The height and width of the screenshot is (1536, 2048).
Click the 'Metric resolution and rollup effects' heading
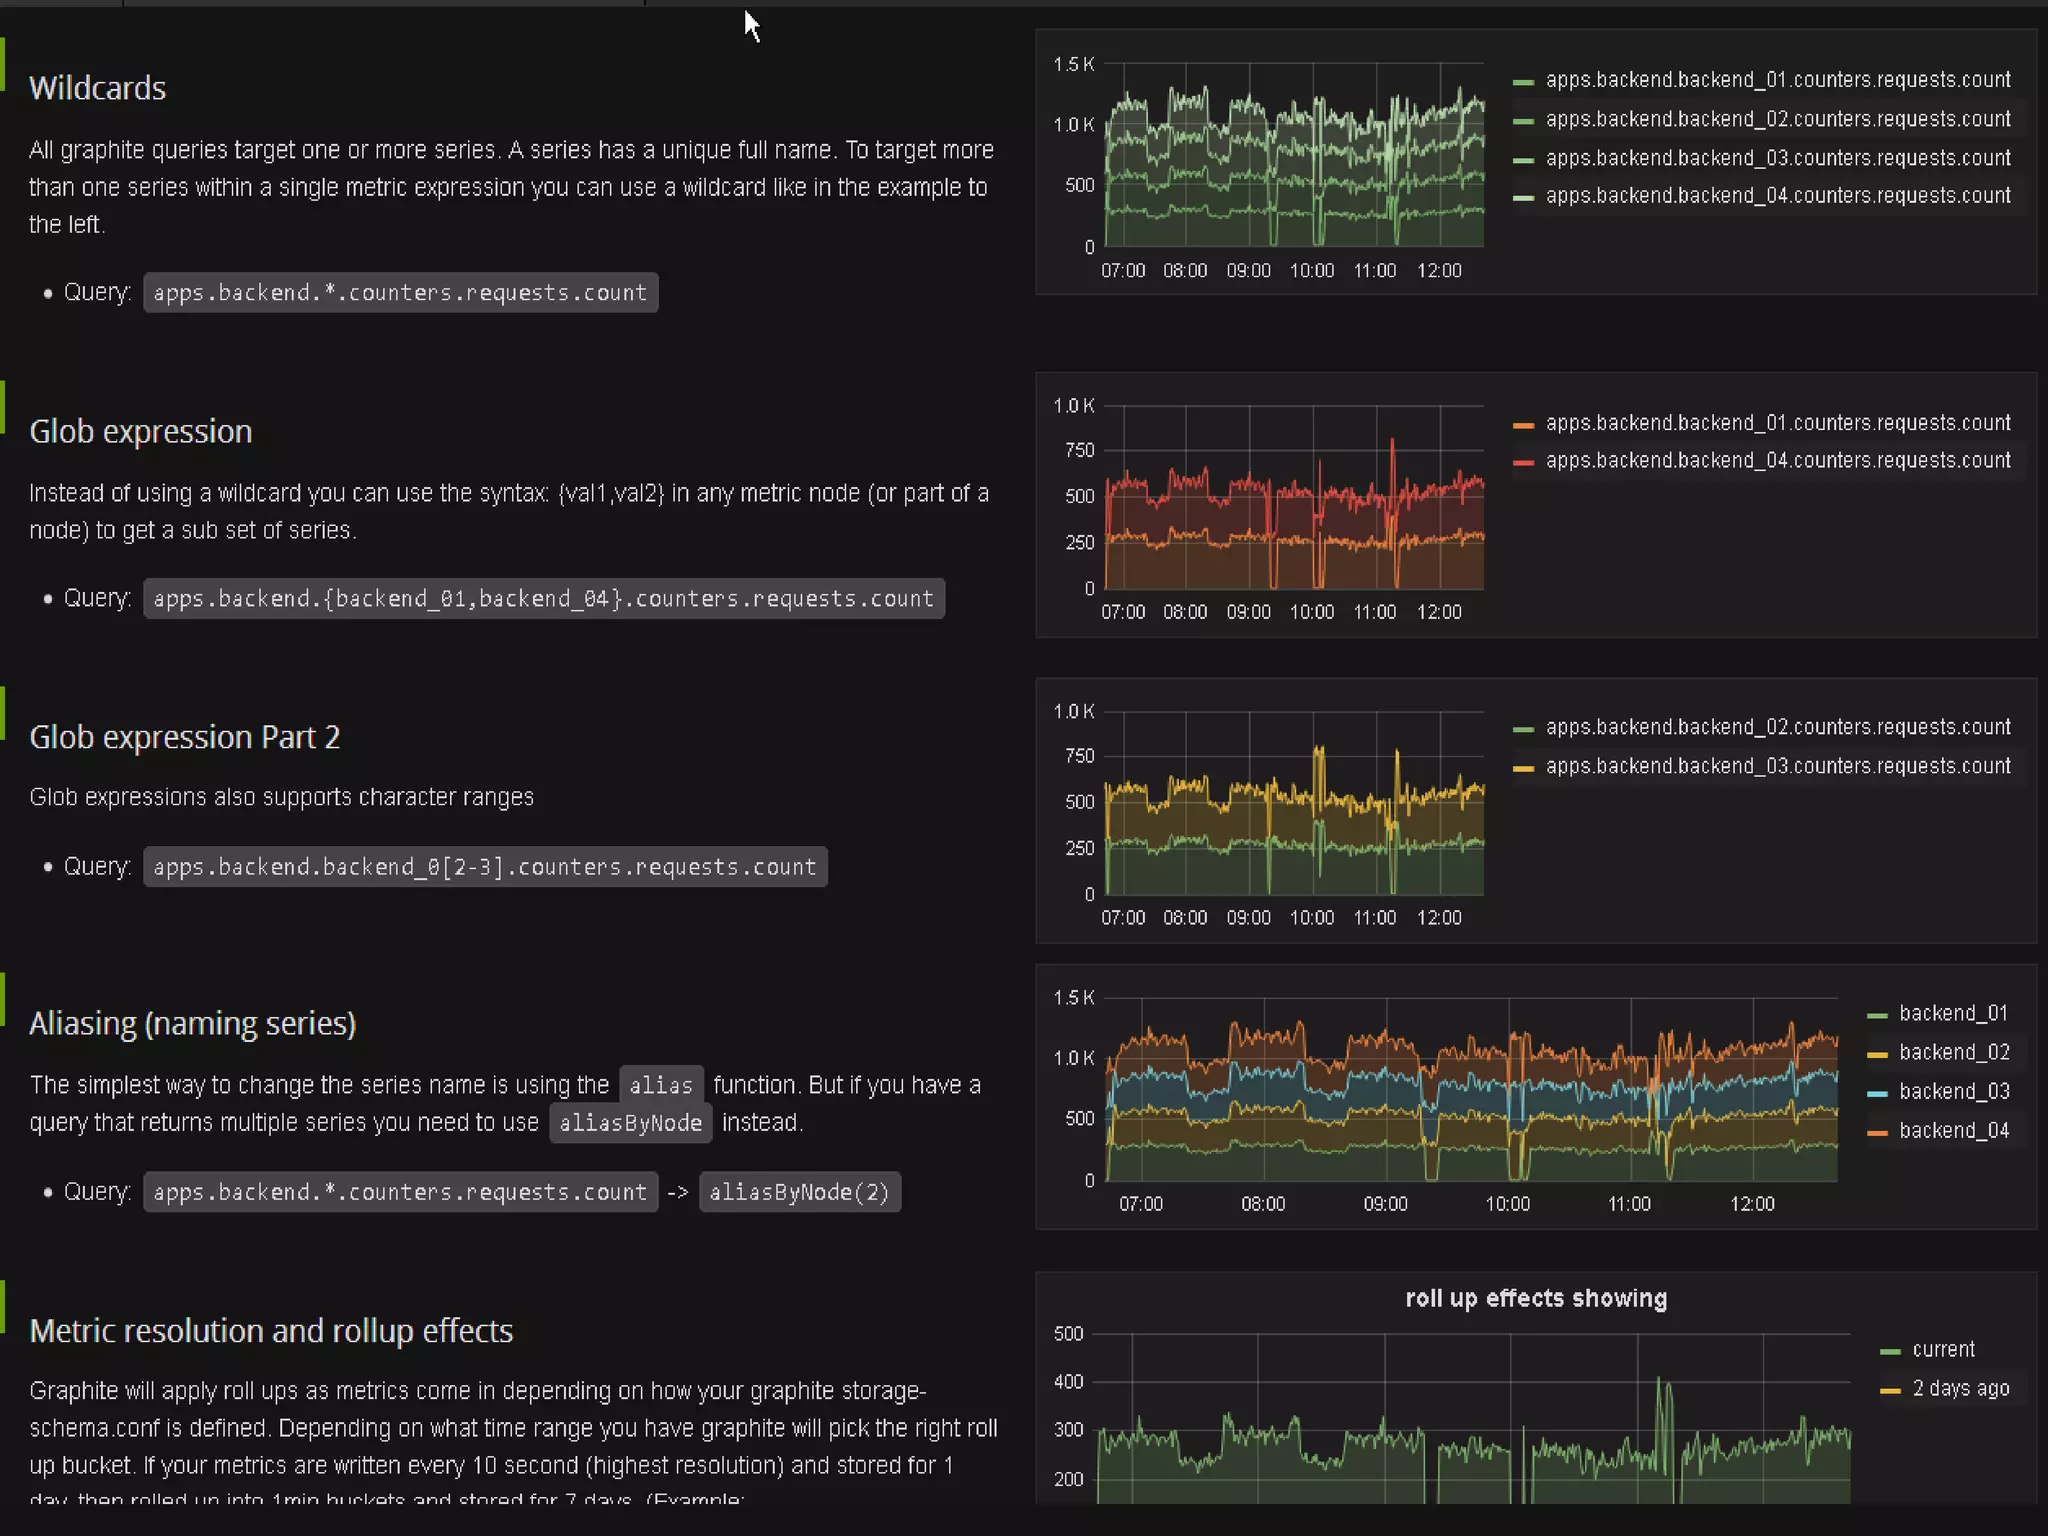pyautogui.click(x=271, y=1332)
